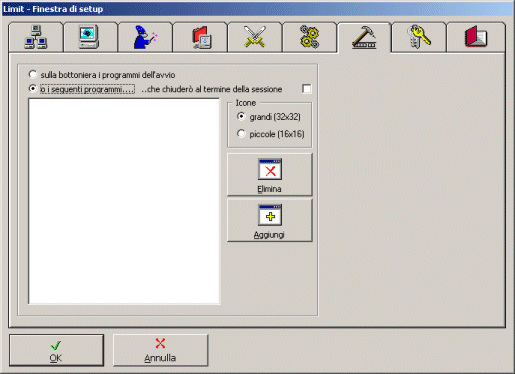Cancel with the Annulla button
The image size is (515, 374).
pos(160,350)
